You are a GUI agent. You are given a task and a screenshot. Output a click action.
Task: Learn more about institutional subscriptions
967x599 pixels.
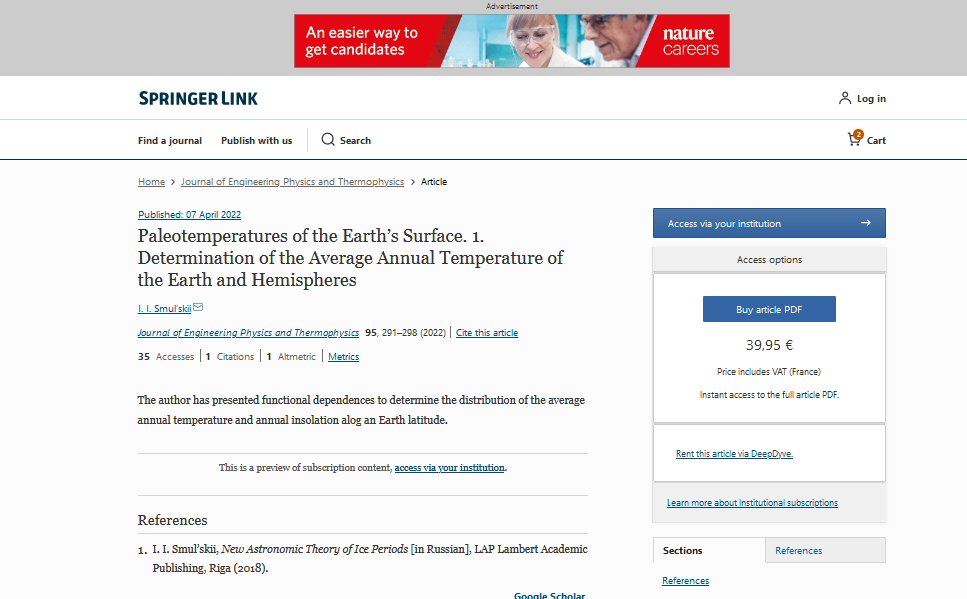[x=752, y=503]
